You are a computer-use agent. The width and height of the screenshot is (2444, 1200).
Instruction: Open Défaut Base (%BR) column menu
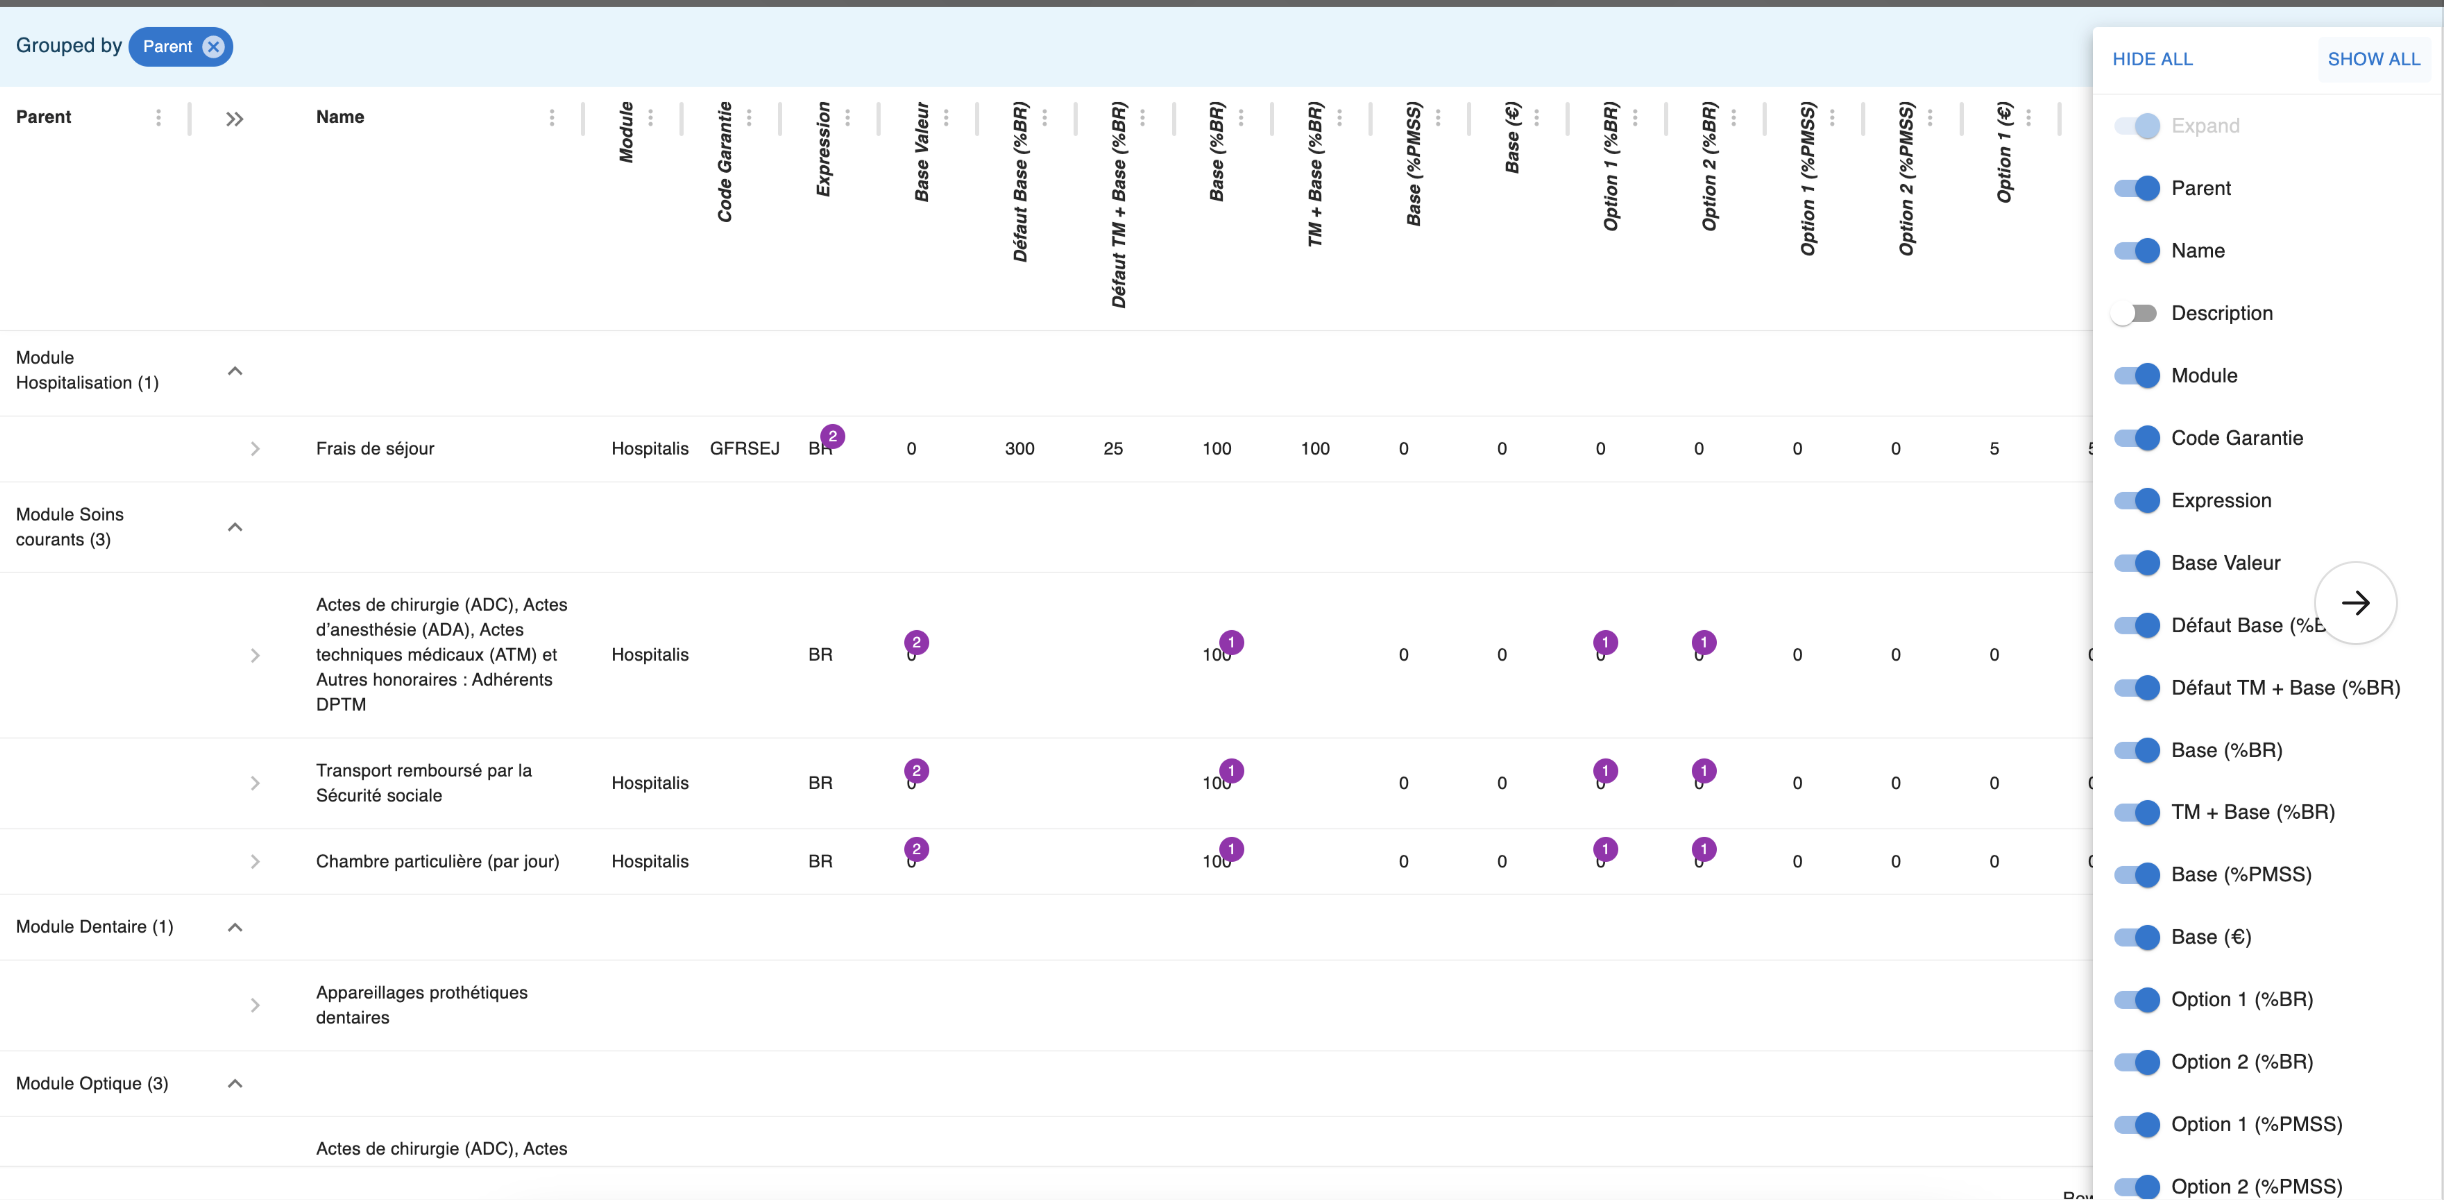click(1045, 117)
